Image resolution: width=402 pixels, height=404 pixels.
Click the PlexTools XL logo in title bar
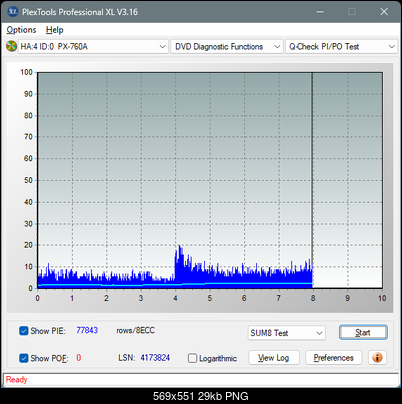13,12
